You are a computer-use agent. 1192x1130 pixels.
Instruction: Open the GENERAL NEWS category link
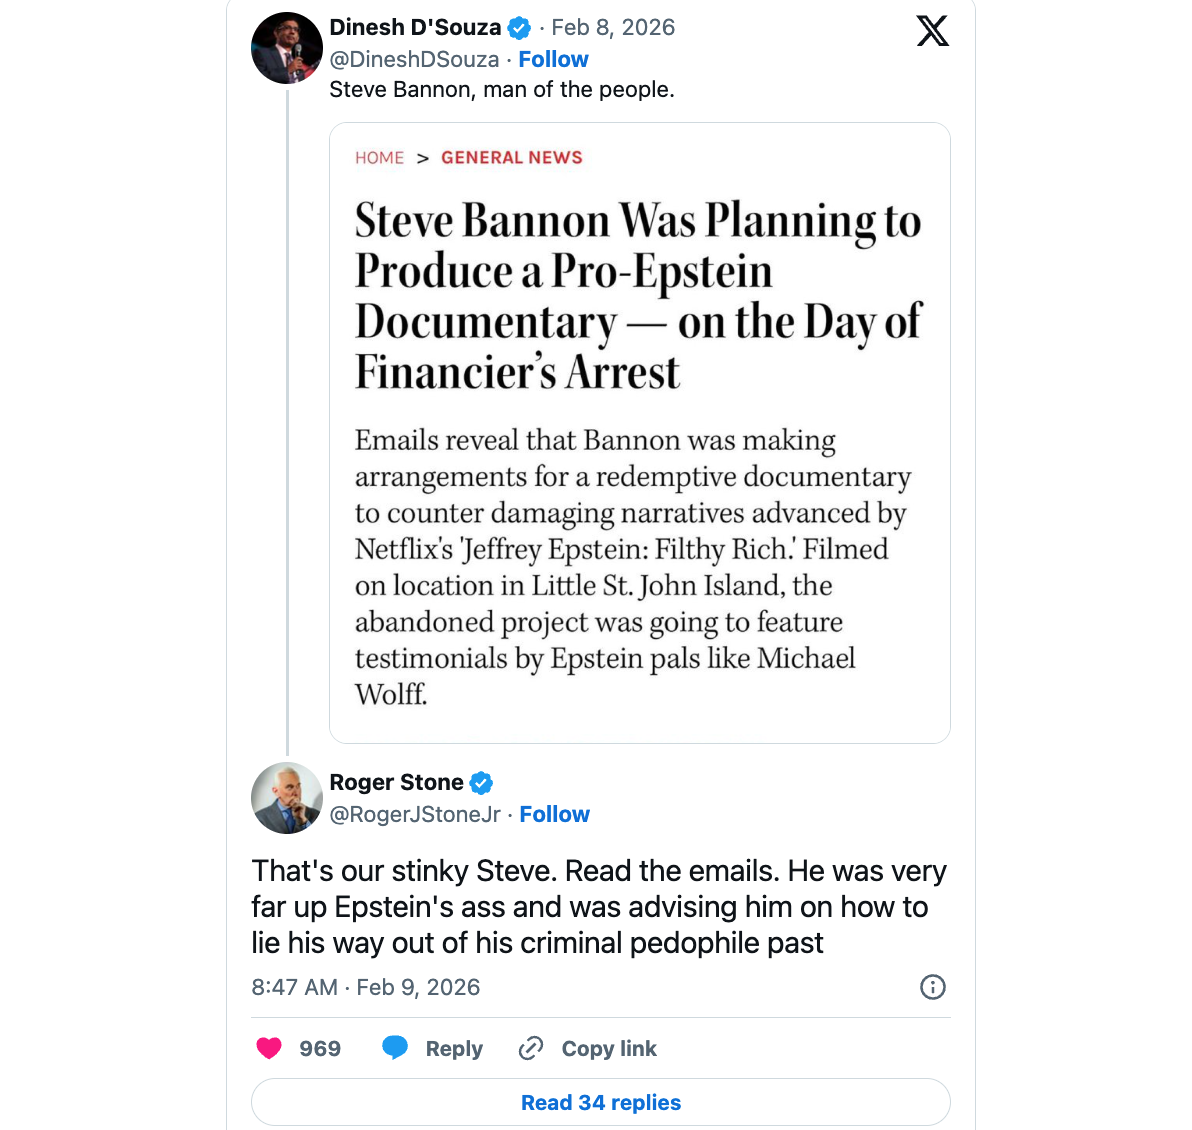coord(512,157)
